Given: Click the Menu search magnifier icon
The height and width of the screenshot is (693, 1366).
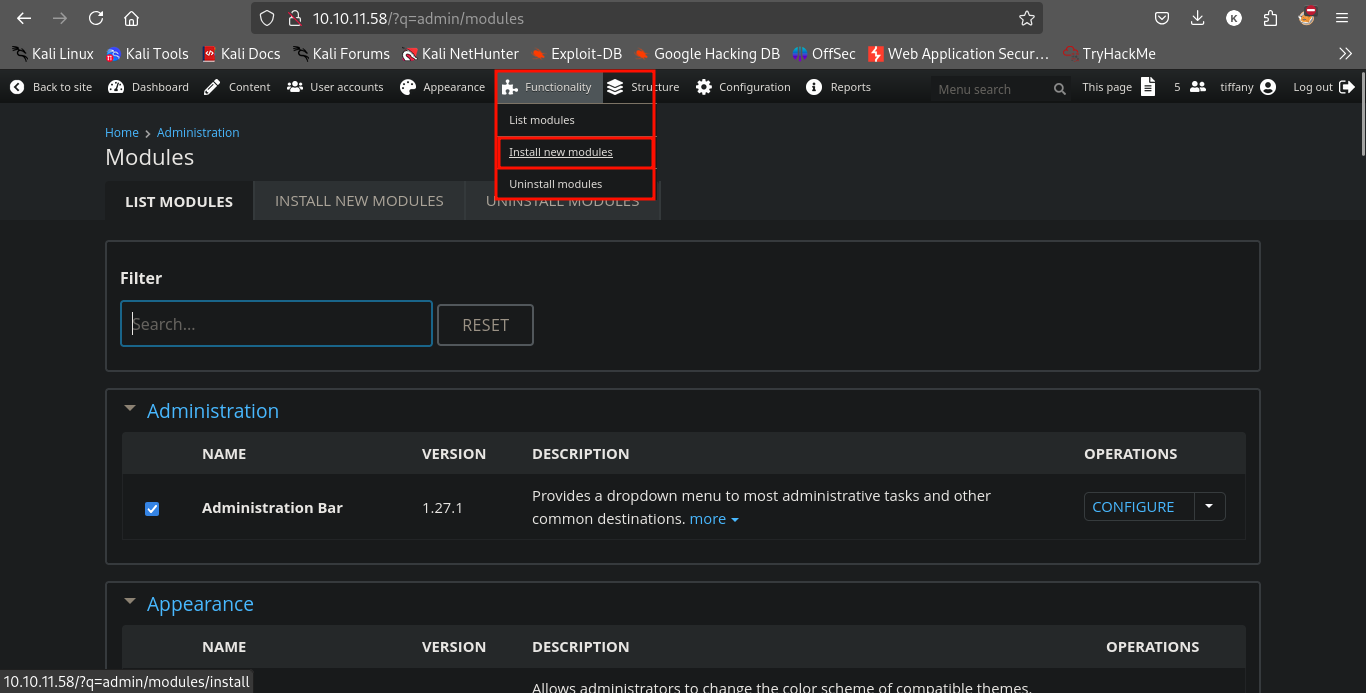Looking at the screenshot, I should pyautogui.click(x=1059, y=89).
